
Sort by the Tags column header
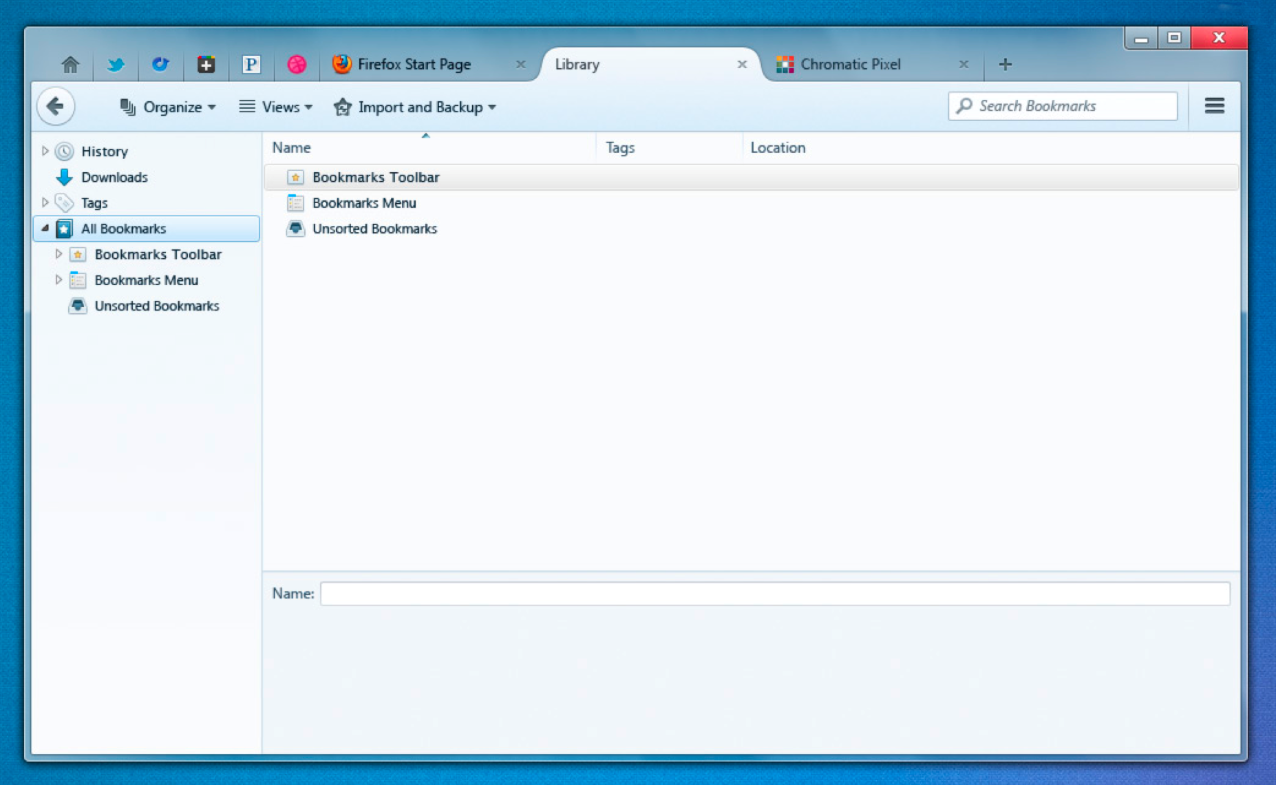670,147
